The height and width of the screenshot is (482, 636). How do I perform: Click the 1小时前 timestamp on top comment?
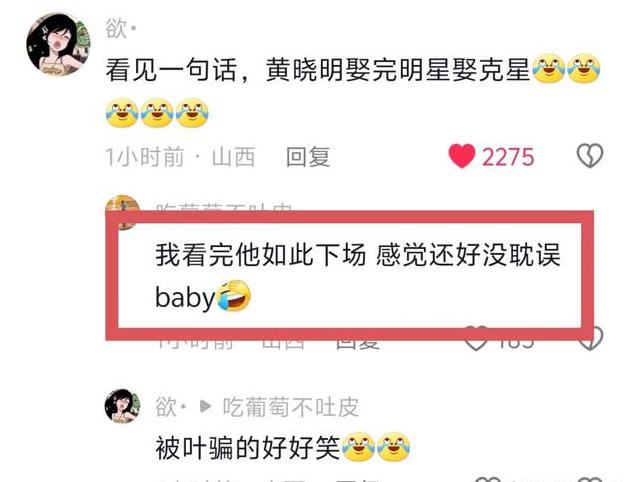coord(145,157)
